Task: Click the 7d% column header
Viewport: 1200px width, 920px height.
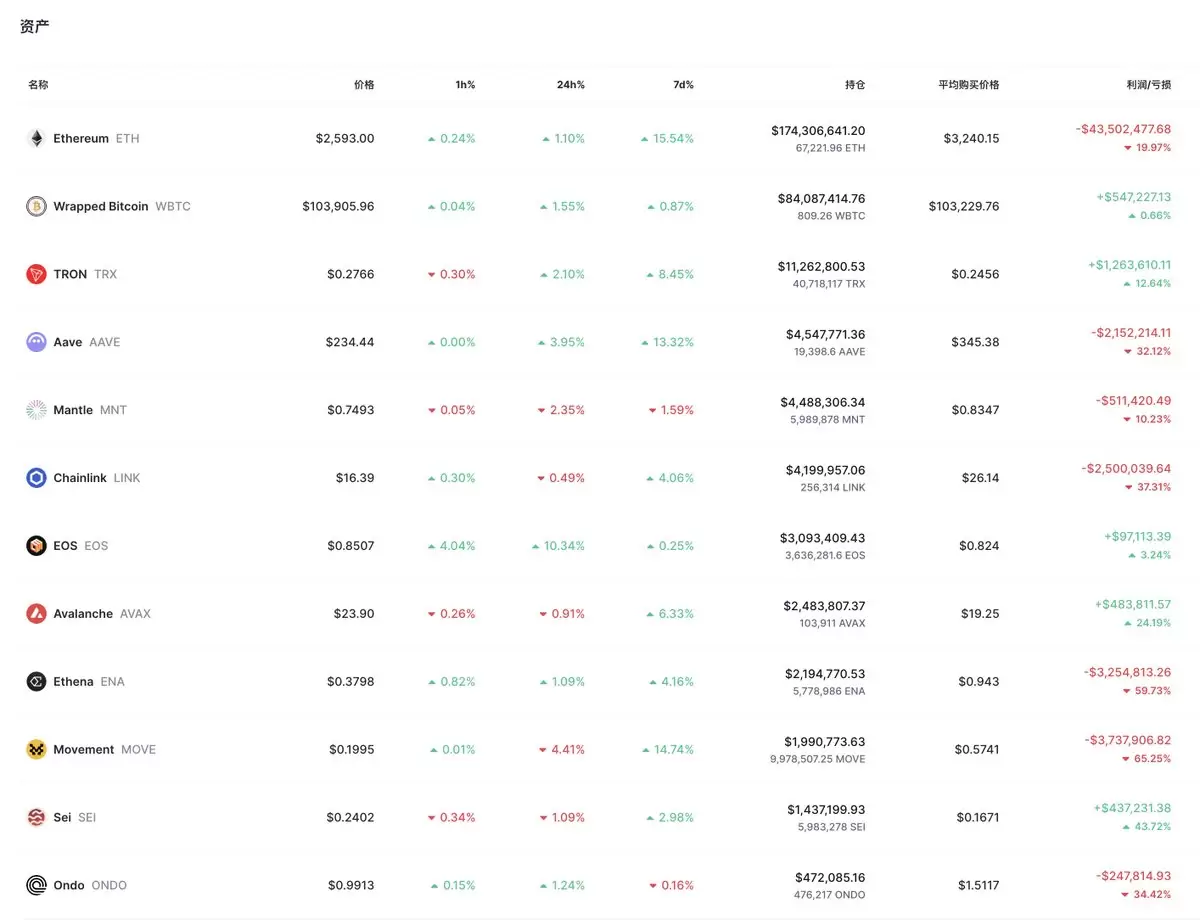Action: pos(683,85)
